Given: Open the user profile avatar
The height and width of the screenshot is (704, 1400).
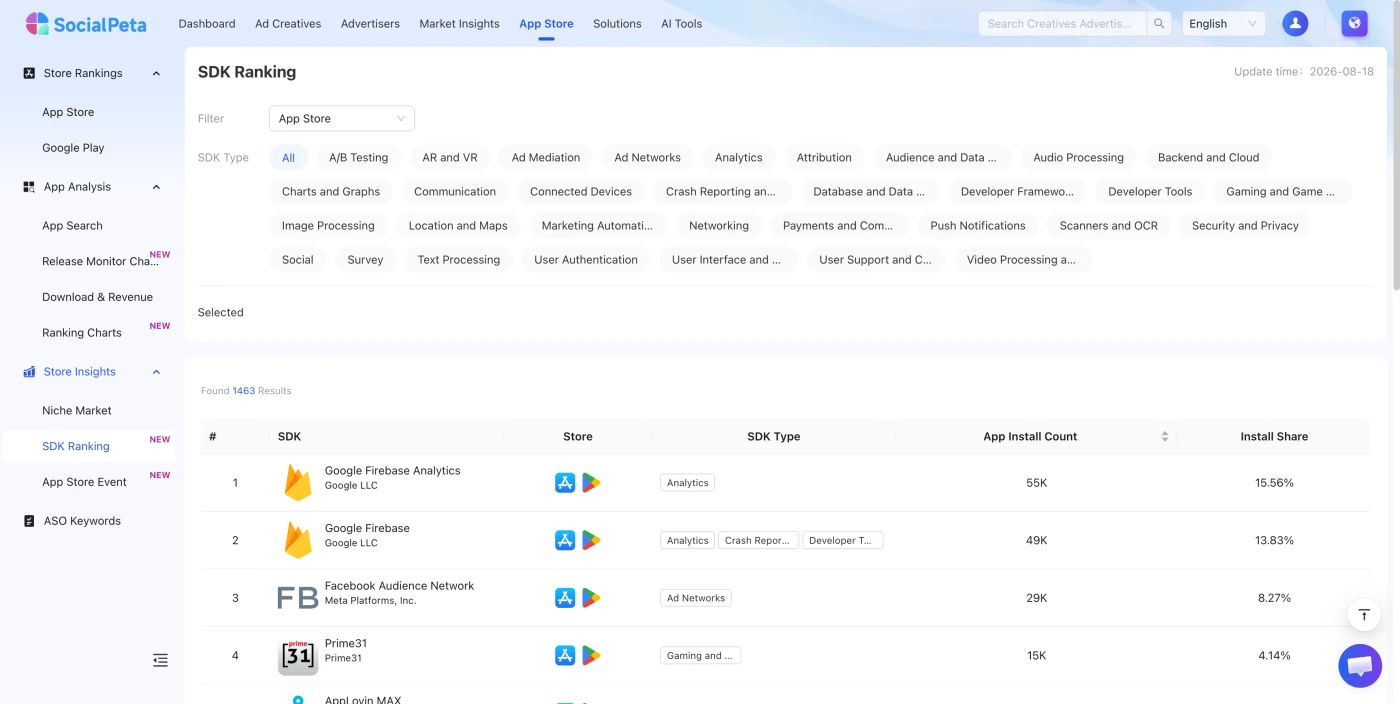Looking at the screenshot, I should (x=1295, y=24).
